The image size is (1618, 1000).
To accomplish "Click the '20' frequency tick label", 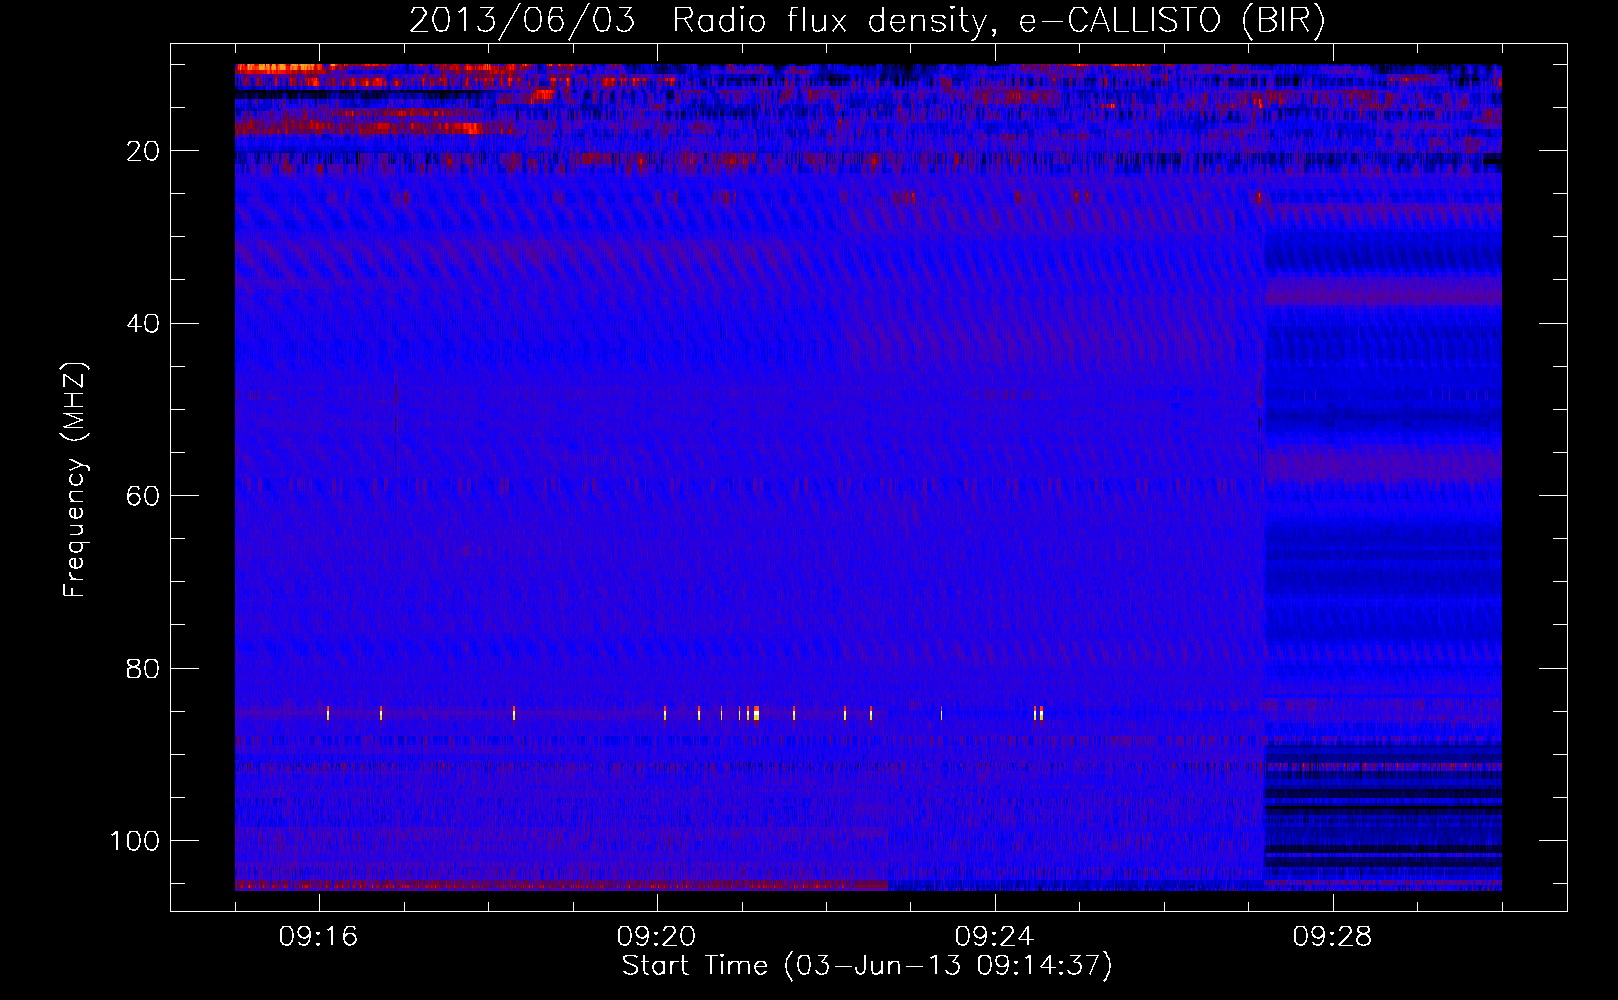I will (144, 151).
